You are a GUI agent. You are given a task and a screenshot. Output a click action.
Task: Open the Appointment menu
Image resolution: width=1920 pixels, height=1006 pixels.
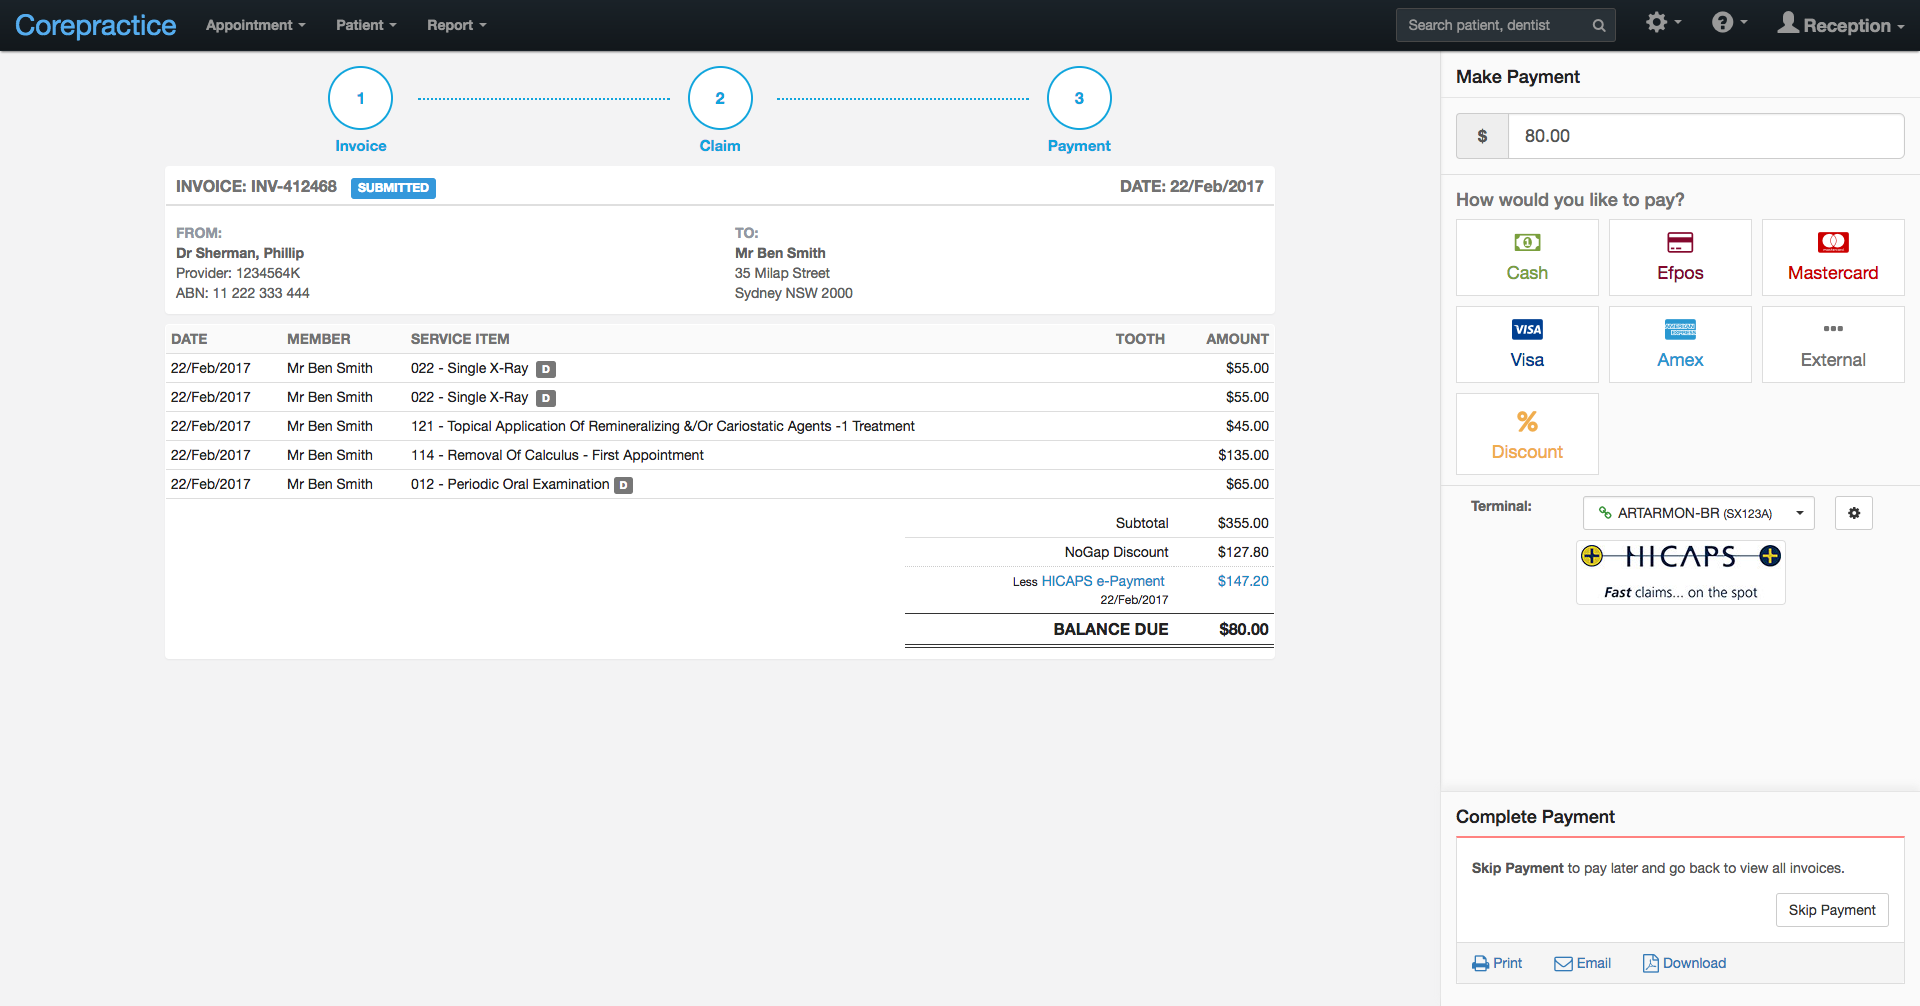[x=254, y=25]
